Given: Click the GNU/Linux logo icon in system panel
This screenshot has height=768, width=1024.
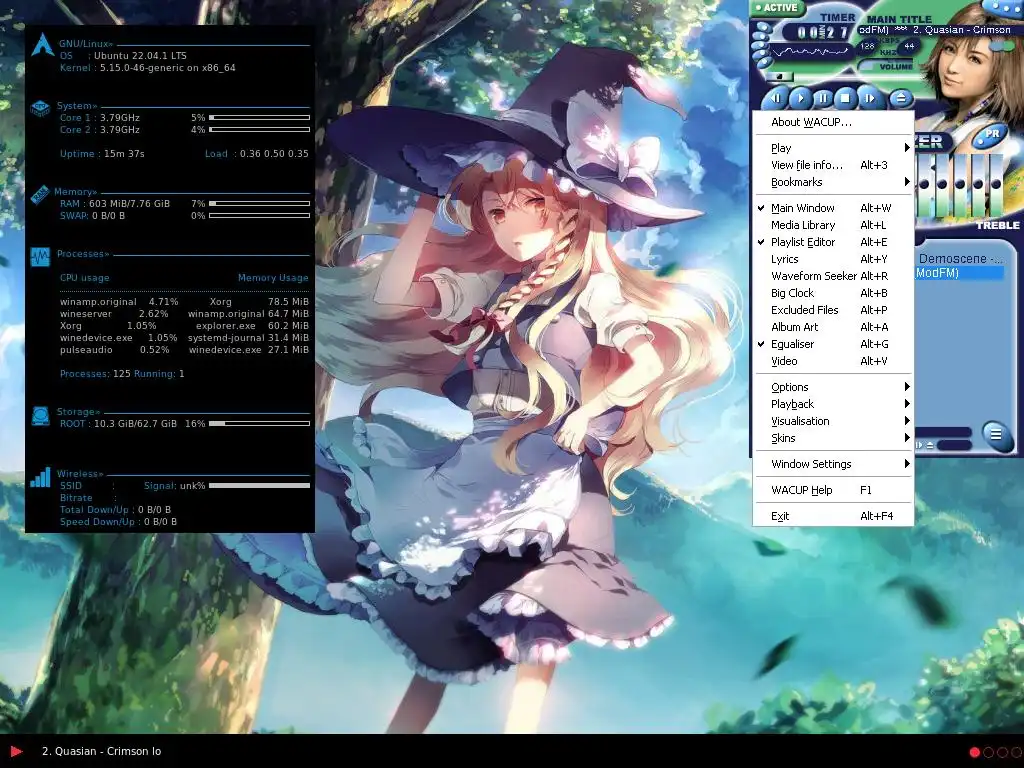Looking at the screenshot, I should 42,44.
